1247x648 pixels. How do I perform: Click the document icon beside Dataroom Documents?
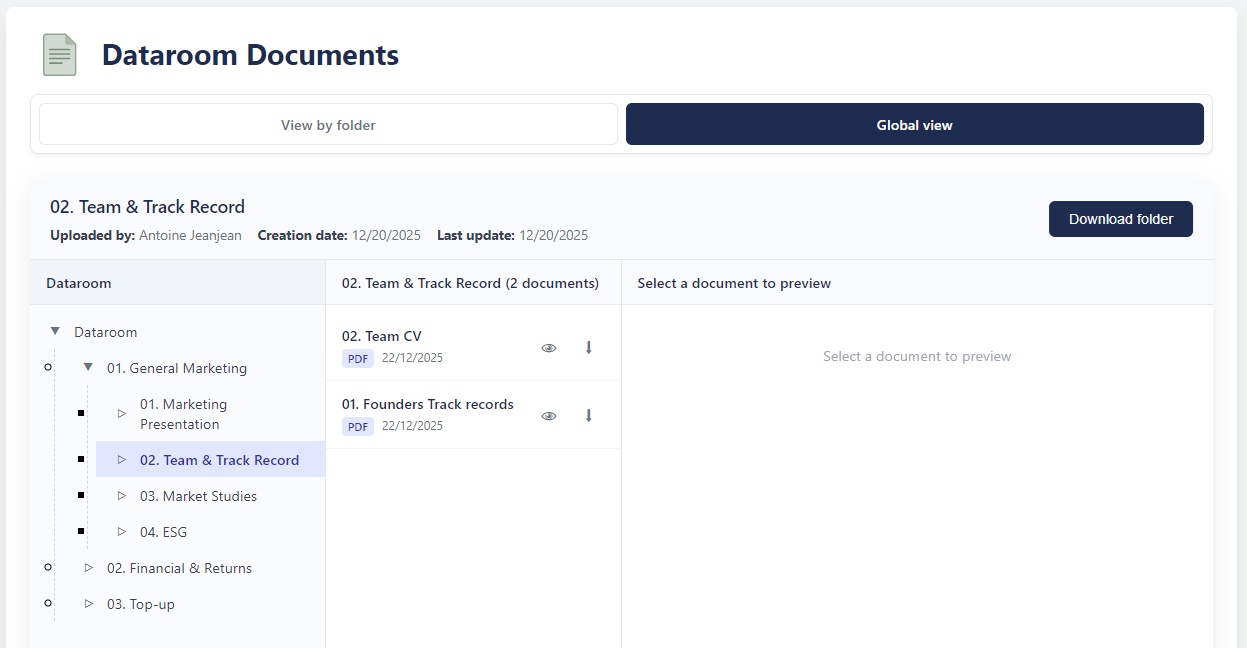coord(59,55)
